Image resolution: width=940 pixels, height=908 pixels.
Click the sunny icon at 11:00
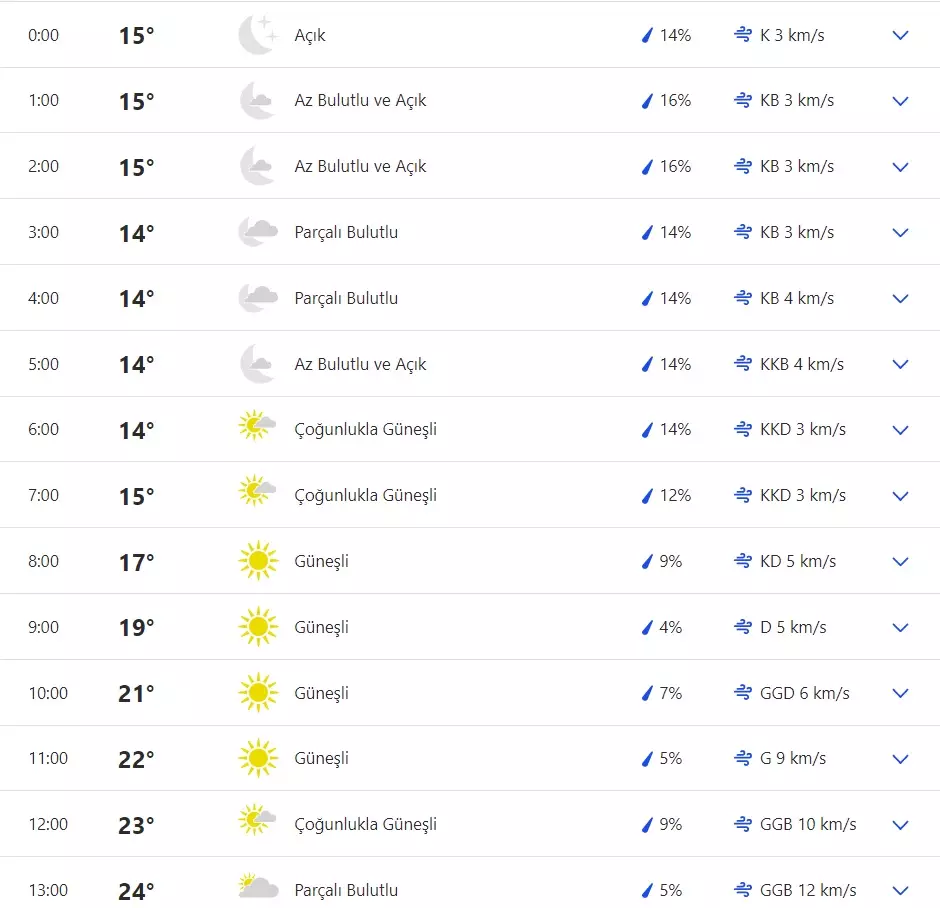[257, 757]
